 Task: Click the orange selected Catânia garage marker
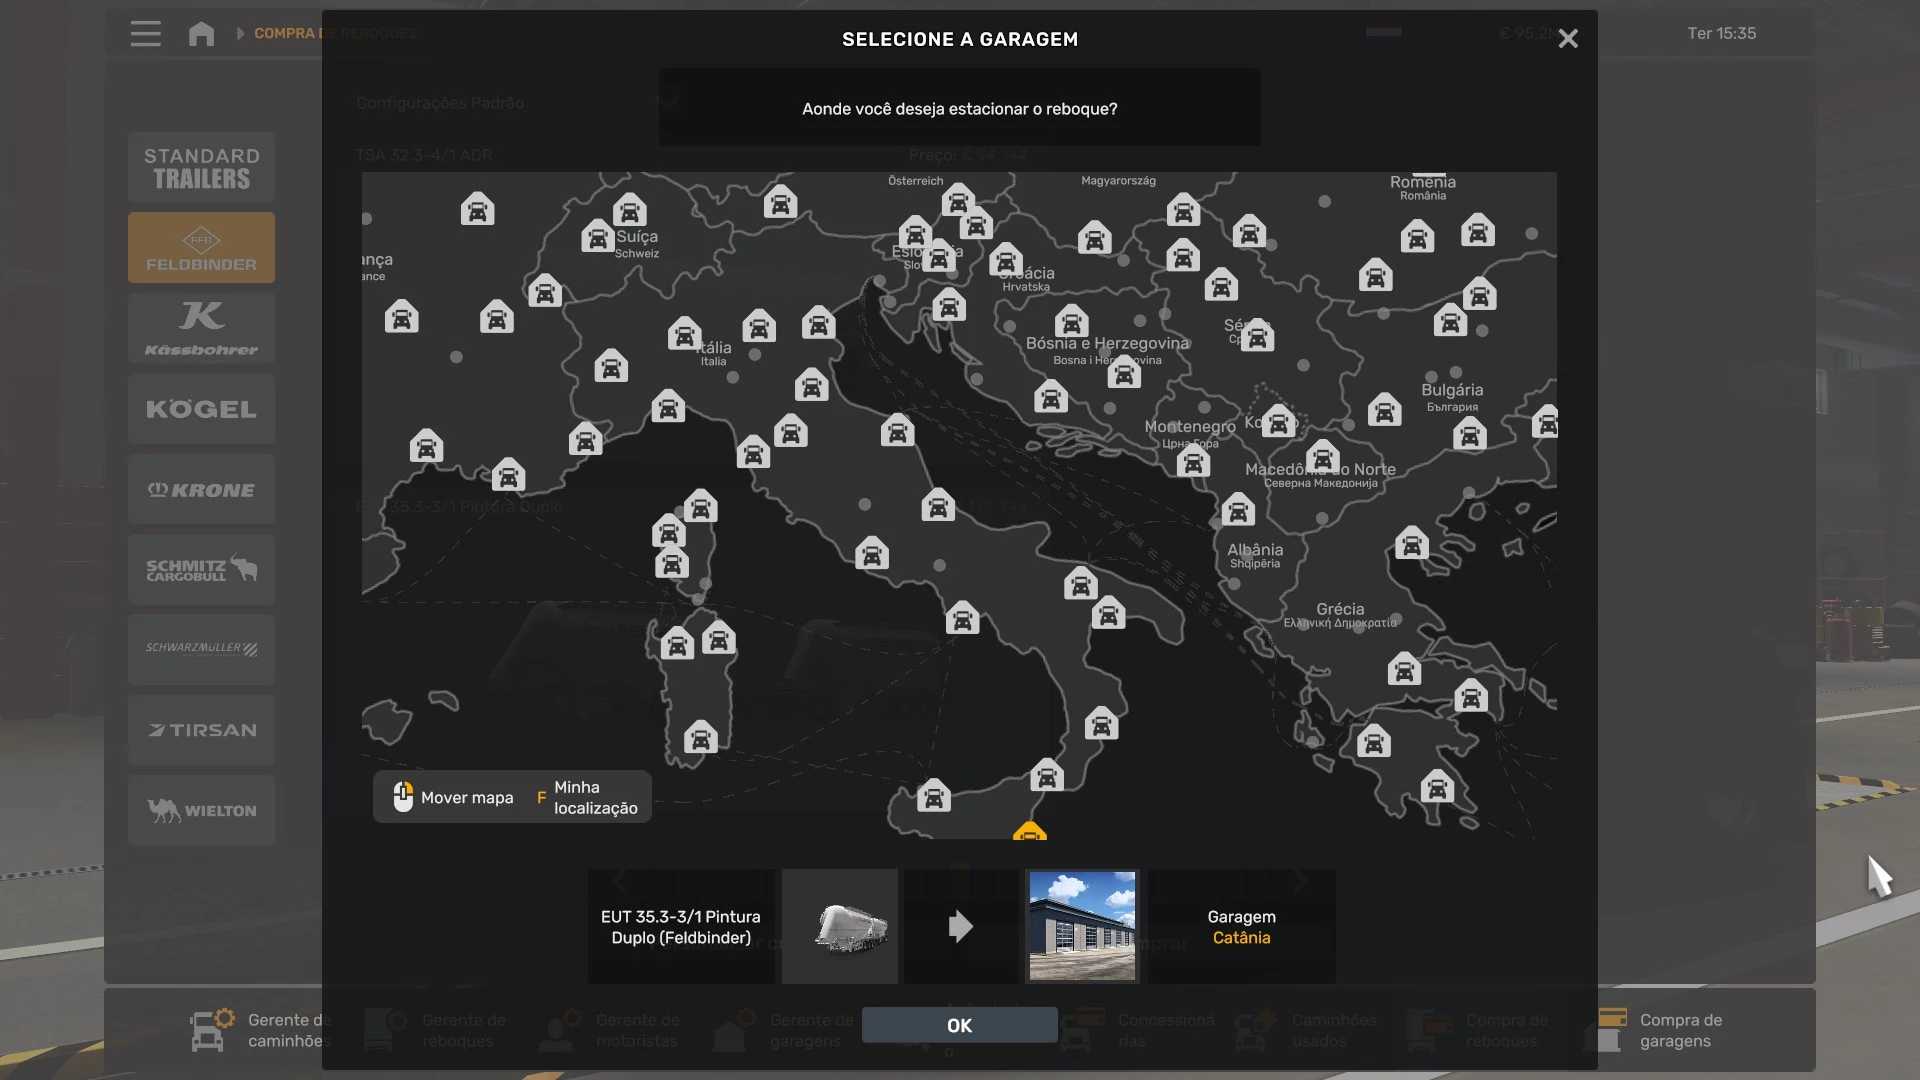point(1029,831)
